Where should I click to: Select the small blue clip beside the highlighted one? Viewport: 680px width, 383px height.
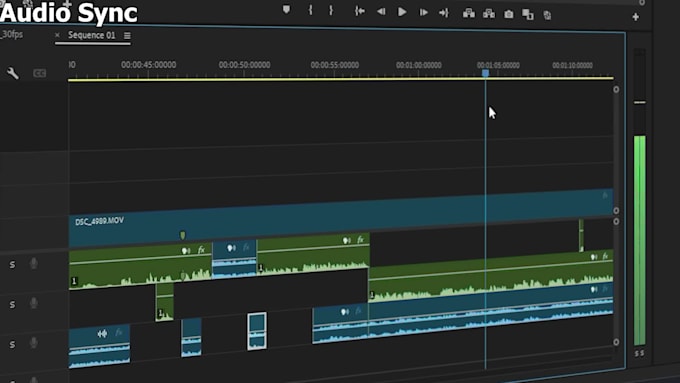pyautogui.click(x=191, y=338)
